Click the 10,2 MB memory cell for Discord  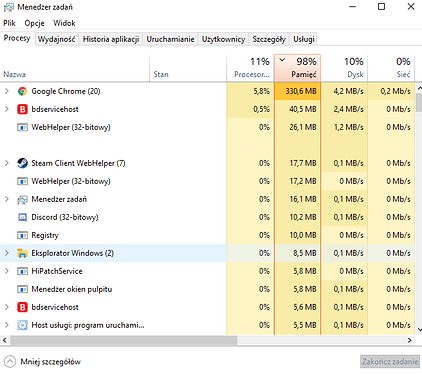(x=297, y=217)
